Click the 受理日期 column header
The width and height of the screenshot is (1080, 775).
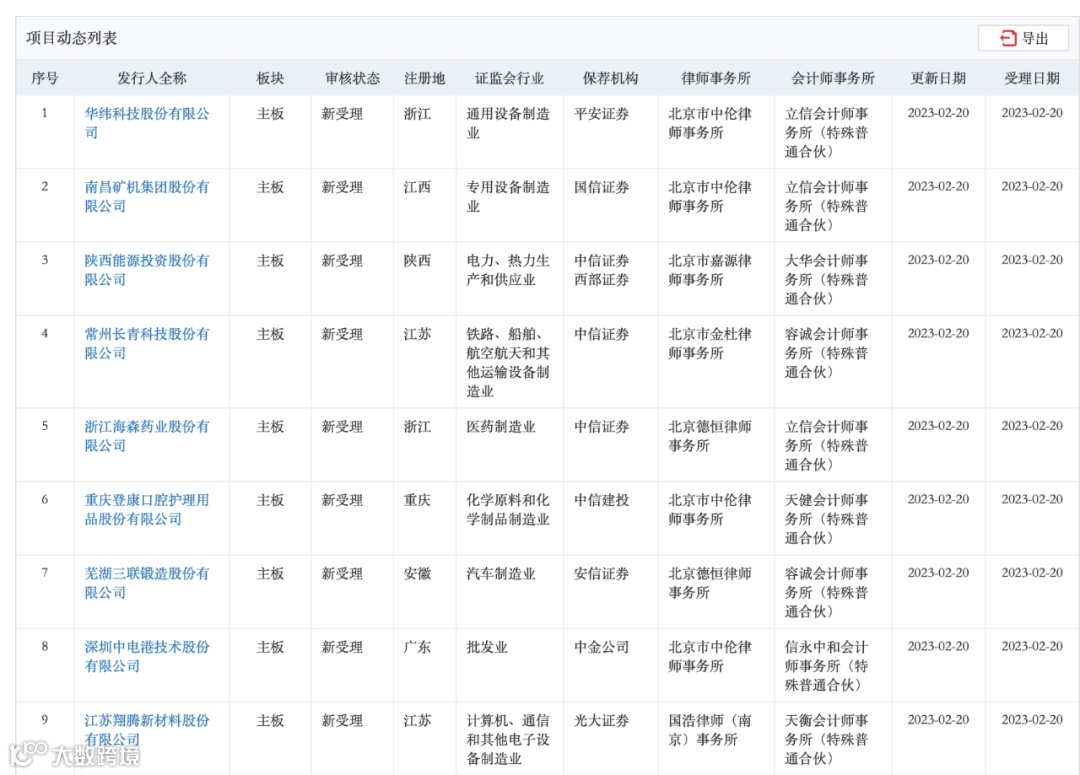click(1032, 79)
